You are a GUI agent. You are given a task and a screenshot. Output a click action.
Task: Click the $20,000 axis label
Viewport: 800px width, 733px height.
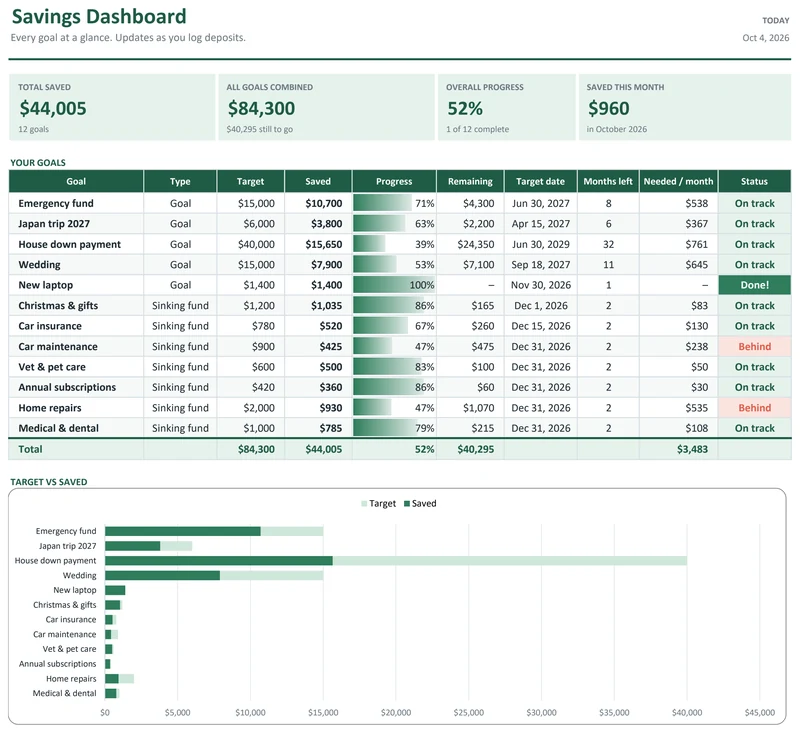(396, 713)
